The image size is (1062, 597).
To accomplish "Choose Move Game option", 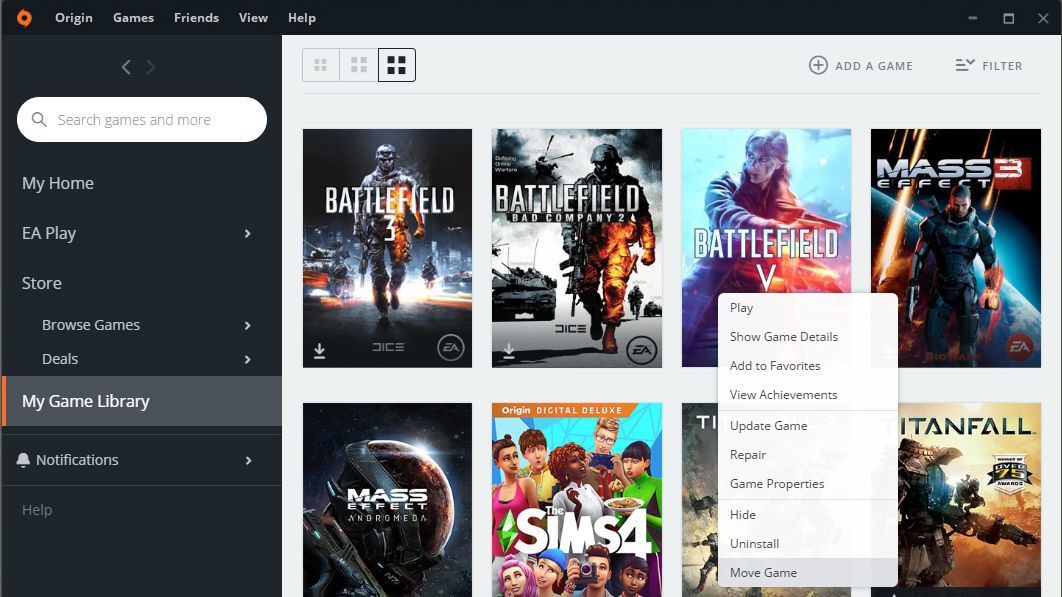I will (807, 573).
